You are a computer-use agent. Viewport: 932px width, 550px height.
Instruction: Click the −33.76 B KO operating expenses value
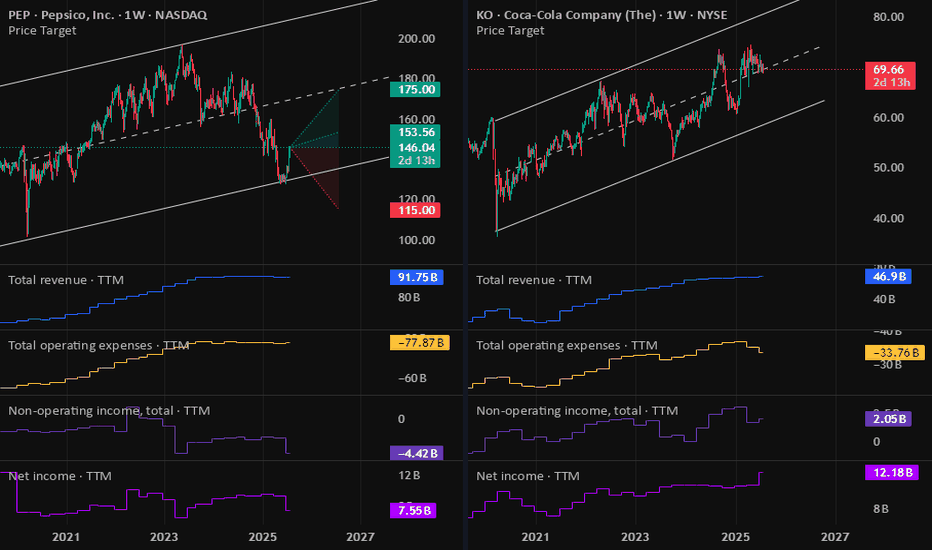(895, 353)
